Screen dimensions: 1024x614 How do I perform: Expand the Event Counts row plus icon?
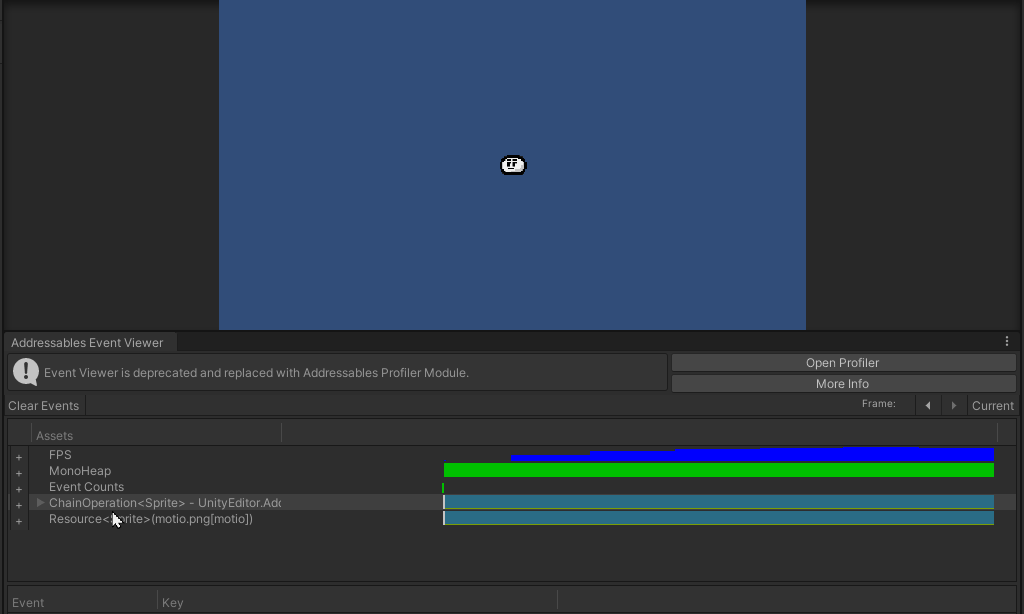(18, 488)
